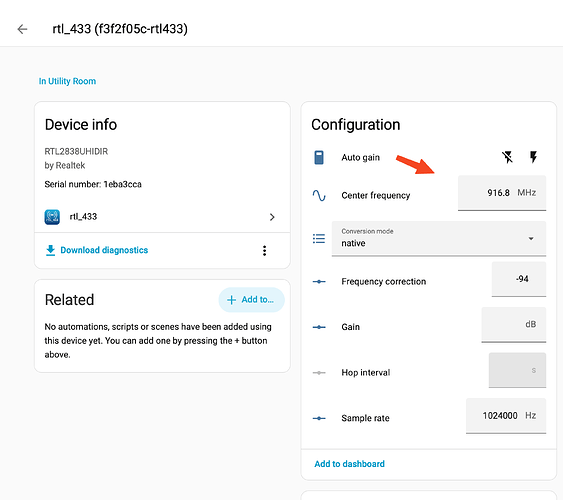Viewport: 563px width, 500px height.
Task: Click the Frequency correction label
Action: (x=383, y=281)
